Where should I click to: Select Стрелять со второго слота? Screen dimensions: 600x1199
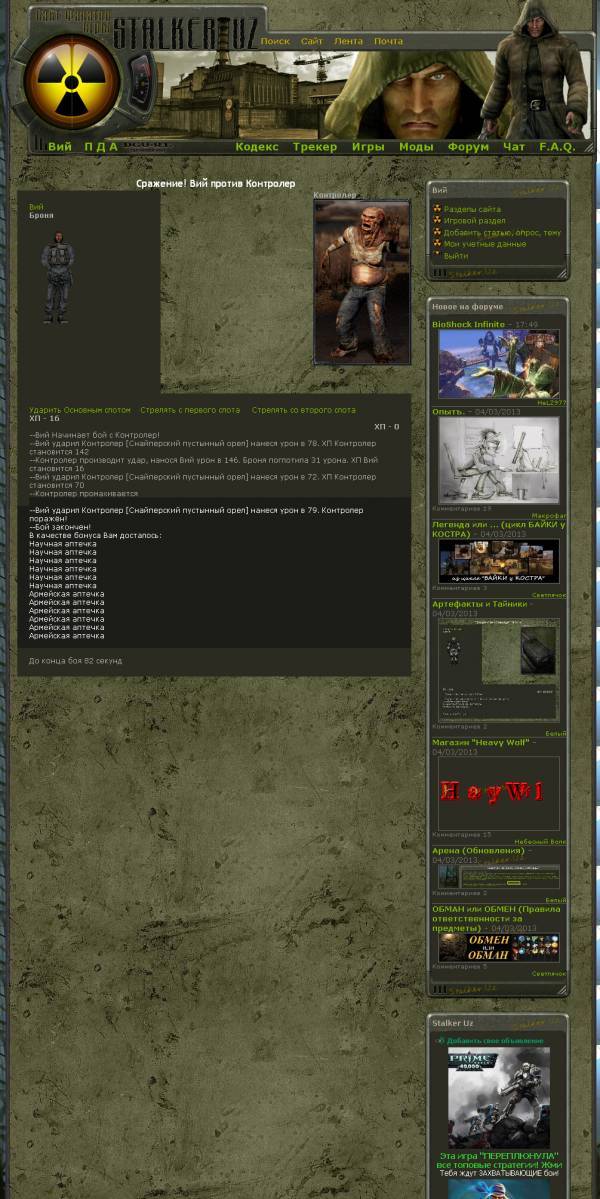point(303,410)
